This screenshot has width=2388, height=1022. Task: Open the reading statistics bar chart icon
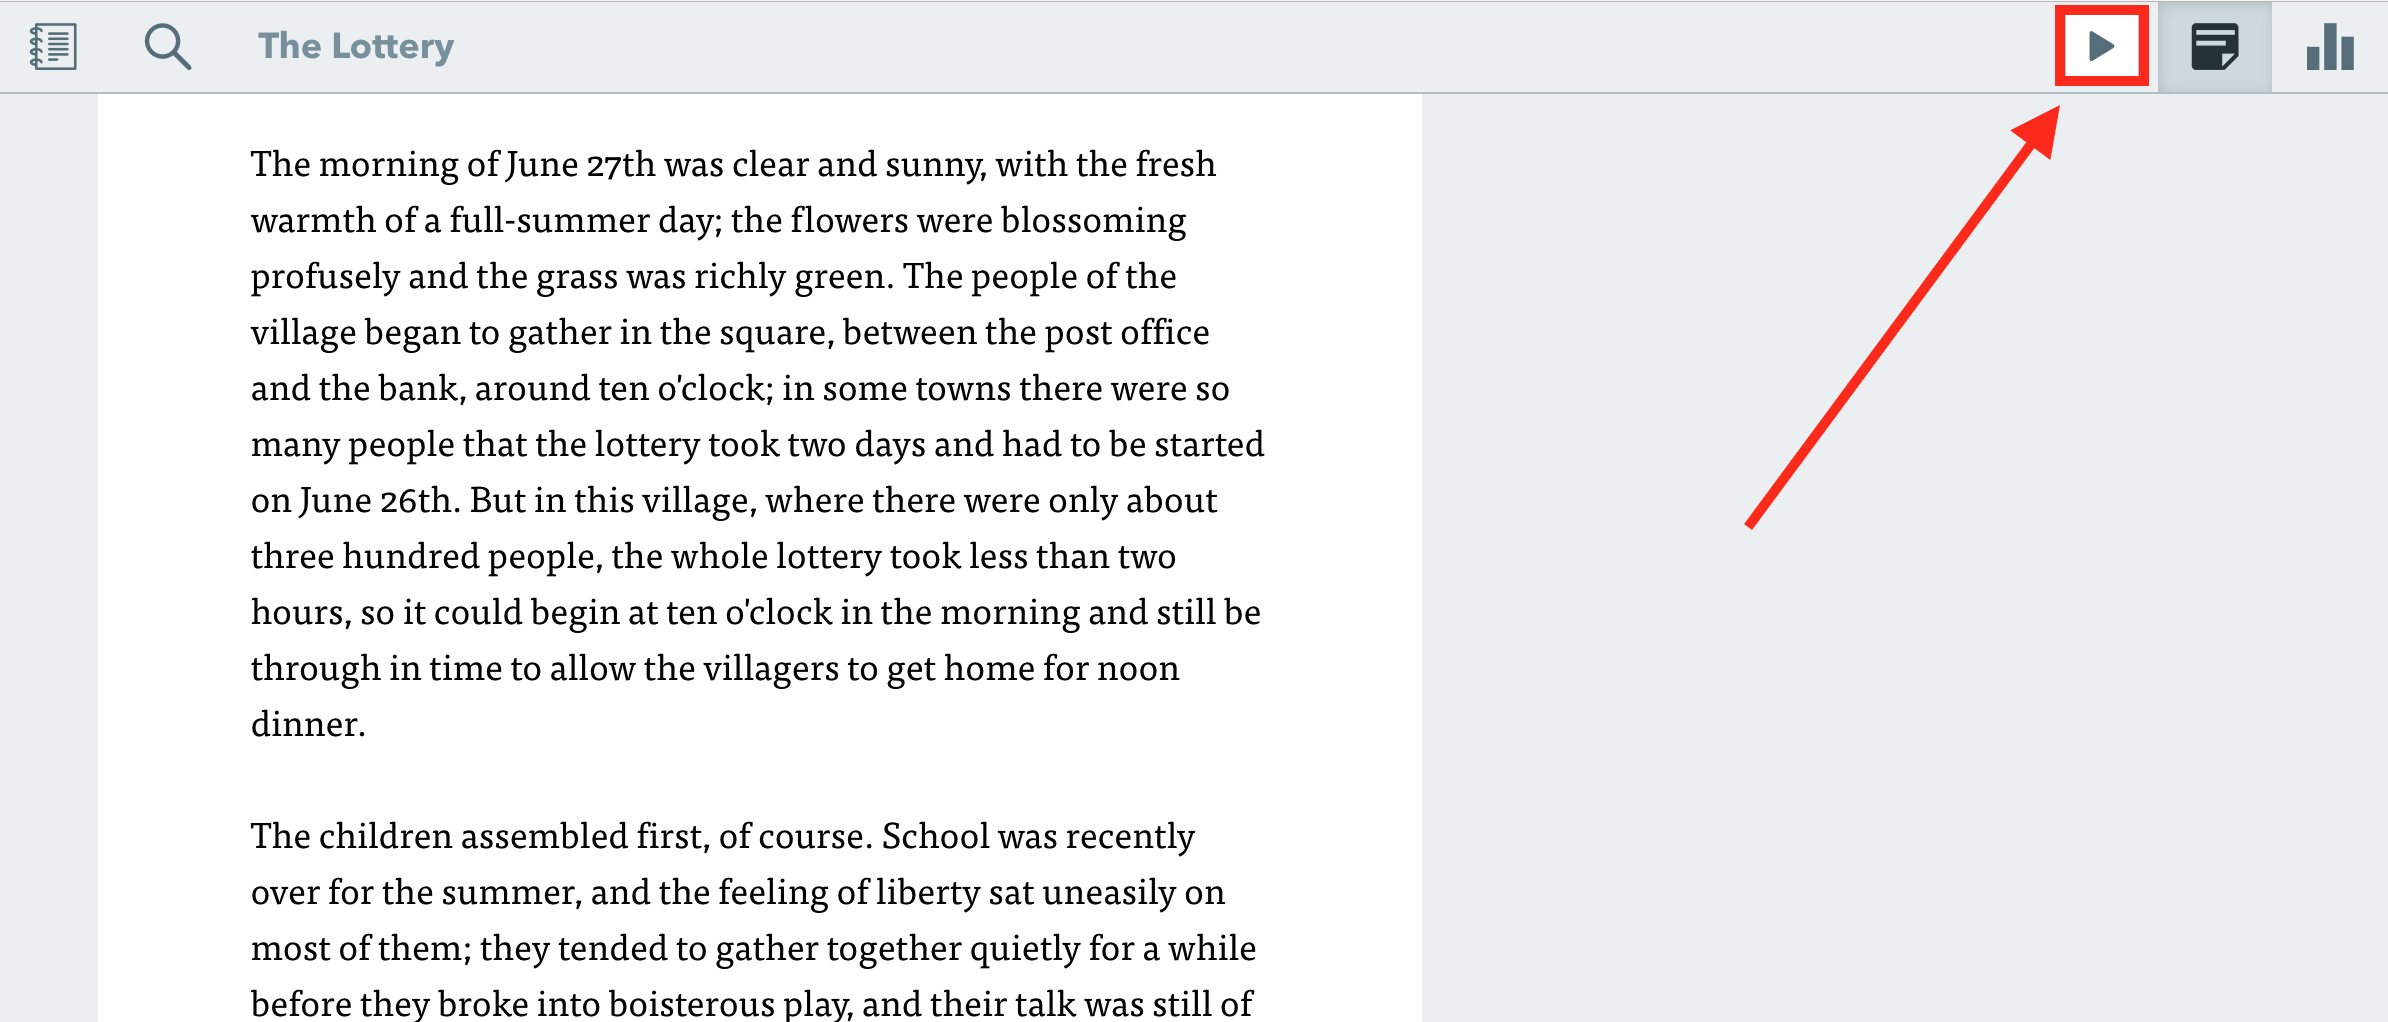pyautogui.click(x=2330, y=46)
